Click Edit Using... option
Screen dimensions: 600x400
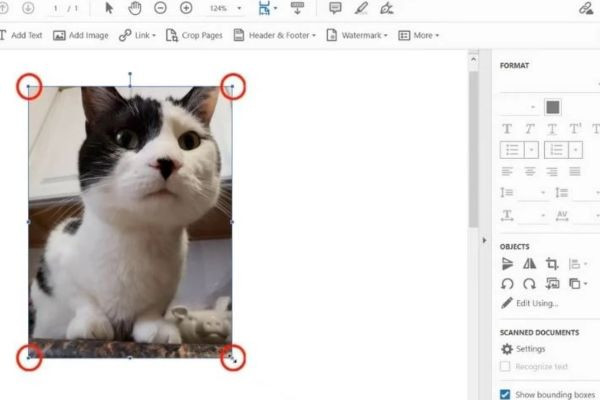coord(529,303)
